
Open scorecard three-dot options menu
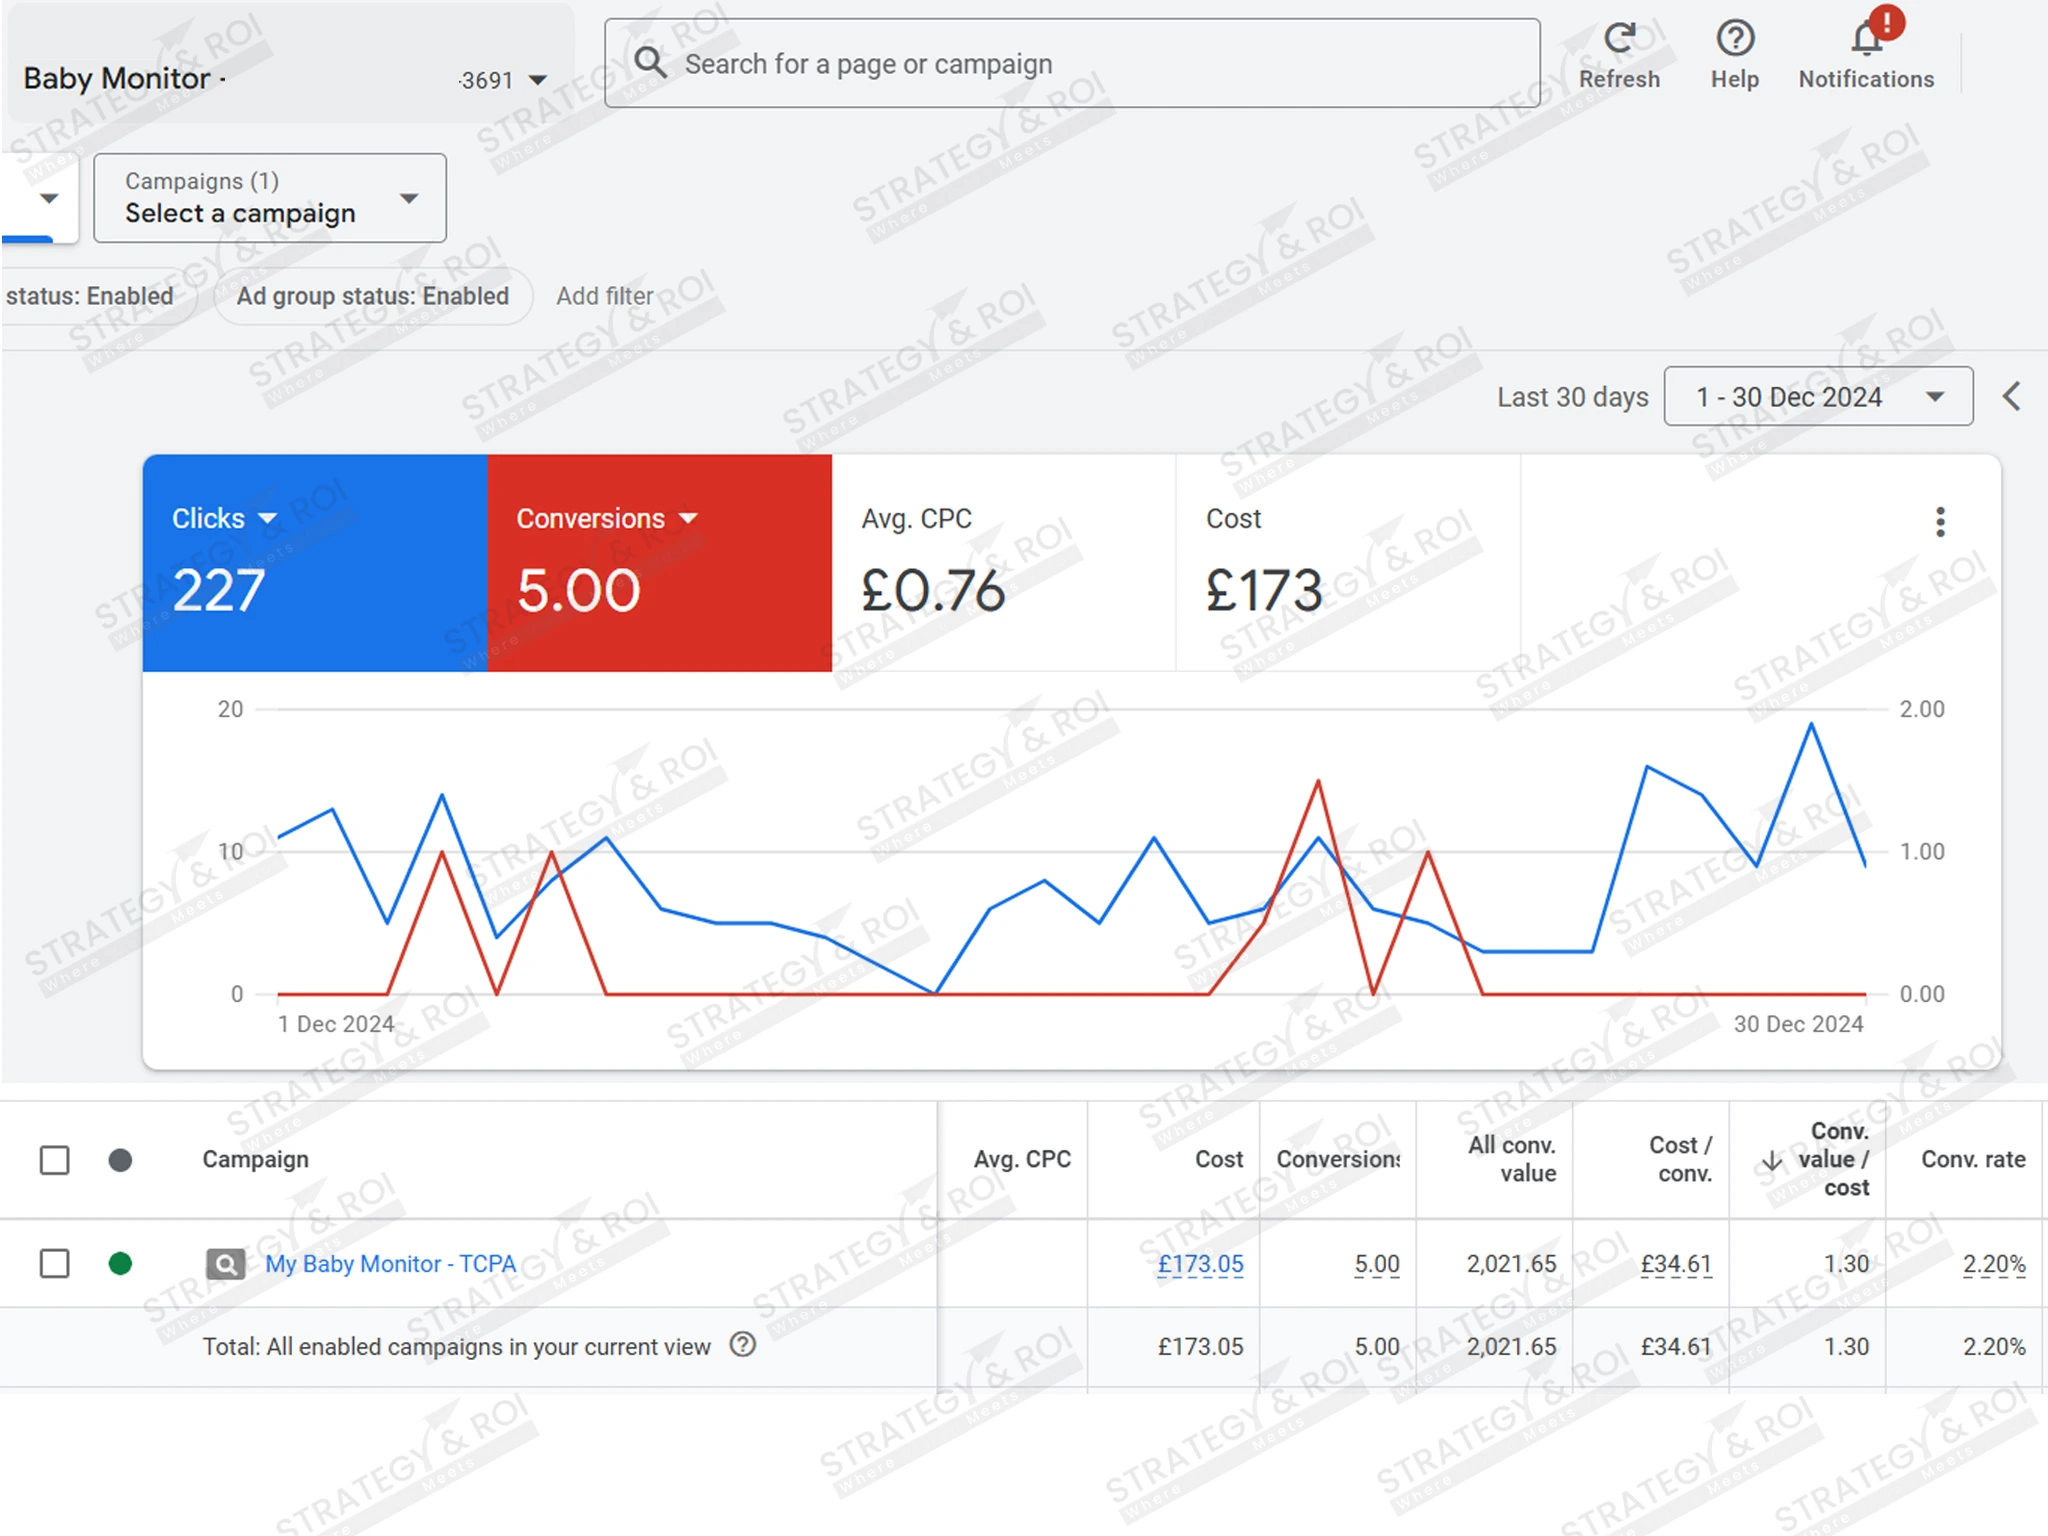(1940, 522)
